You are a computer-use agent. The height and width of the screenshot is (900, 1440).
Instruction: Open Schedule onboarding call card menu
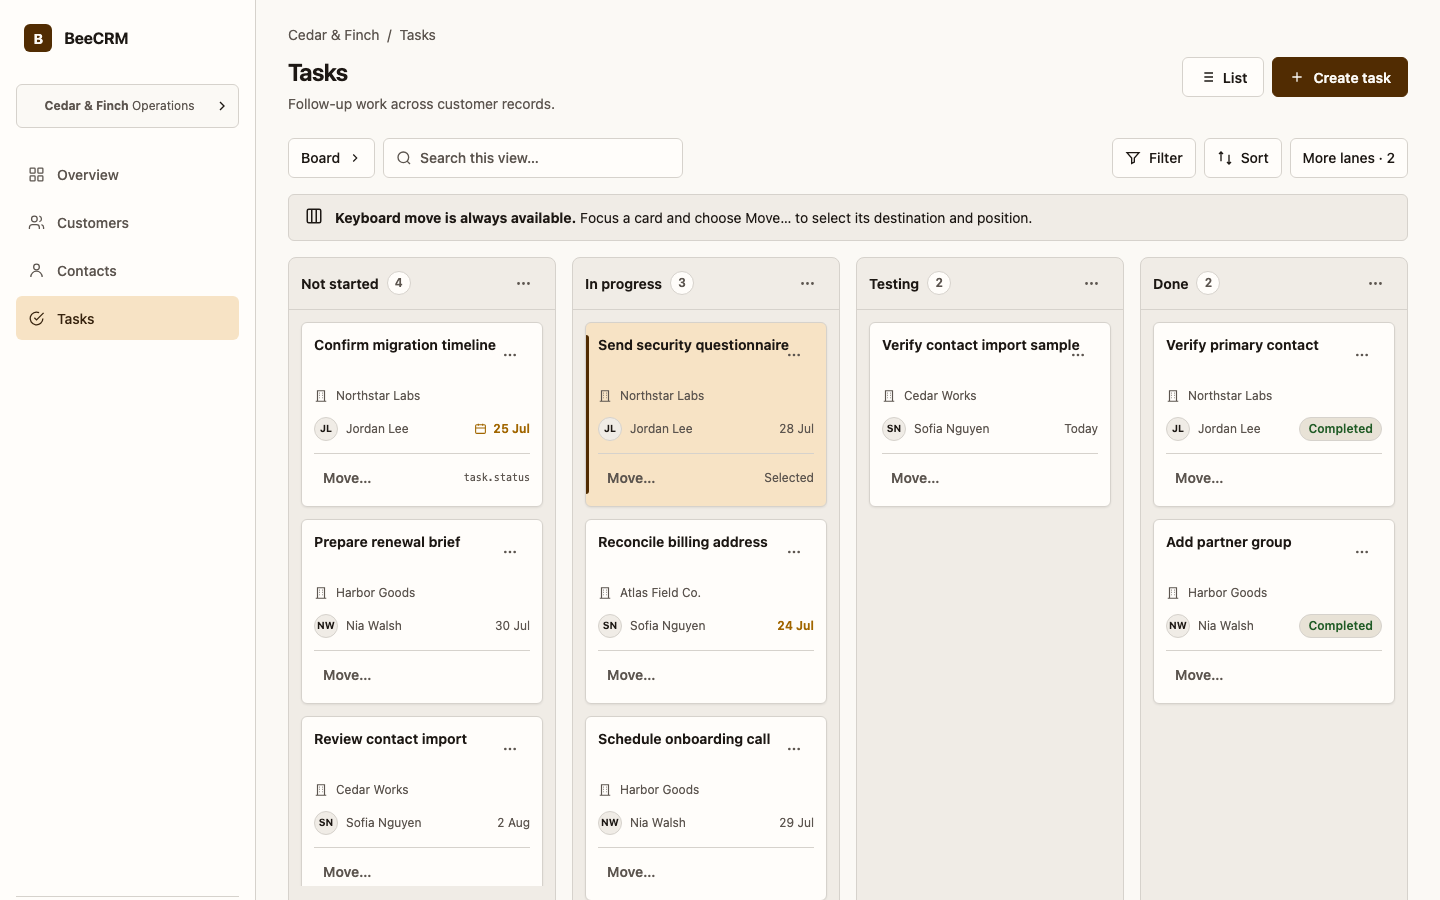pos(794,749)
